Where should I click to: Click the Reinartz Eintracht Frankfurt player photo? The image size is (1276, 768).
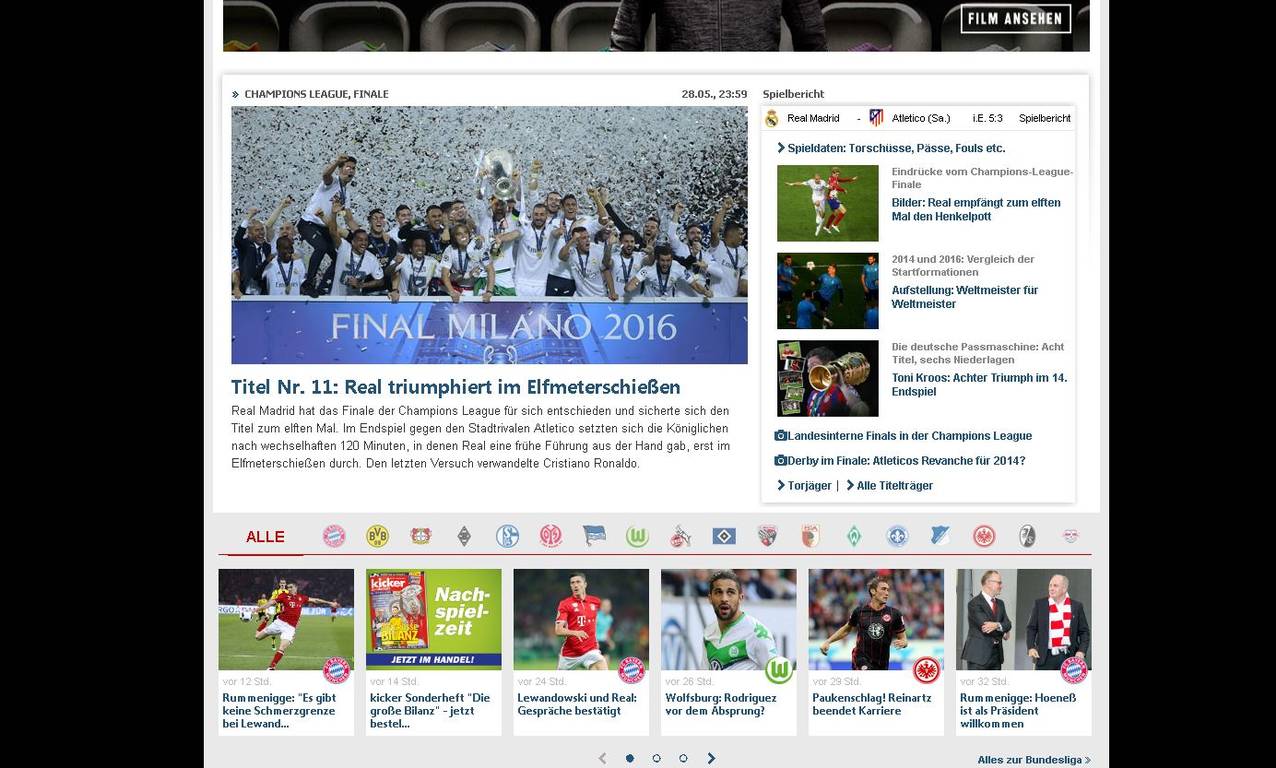coord(876,620)
